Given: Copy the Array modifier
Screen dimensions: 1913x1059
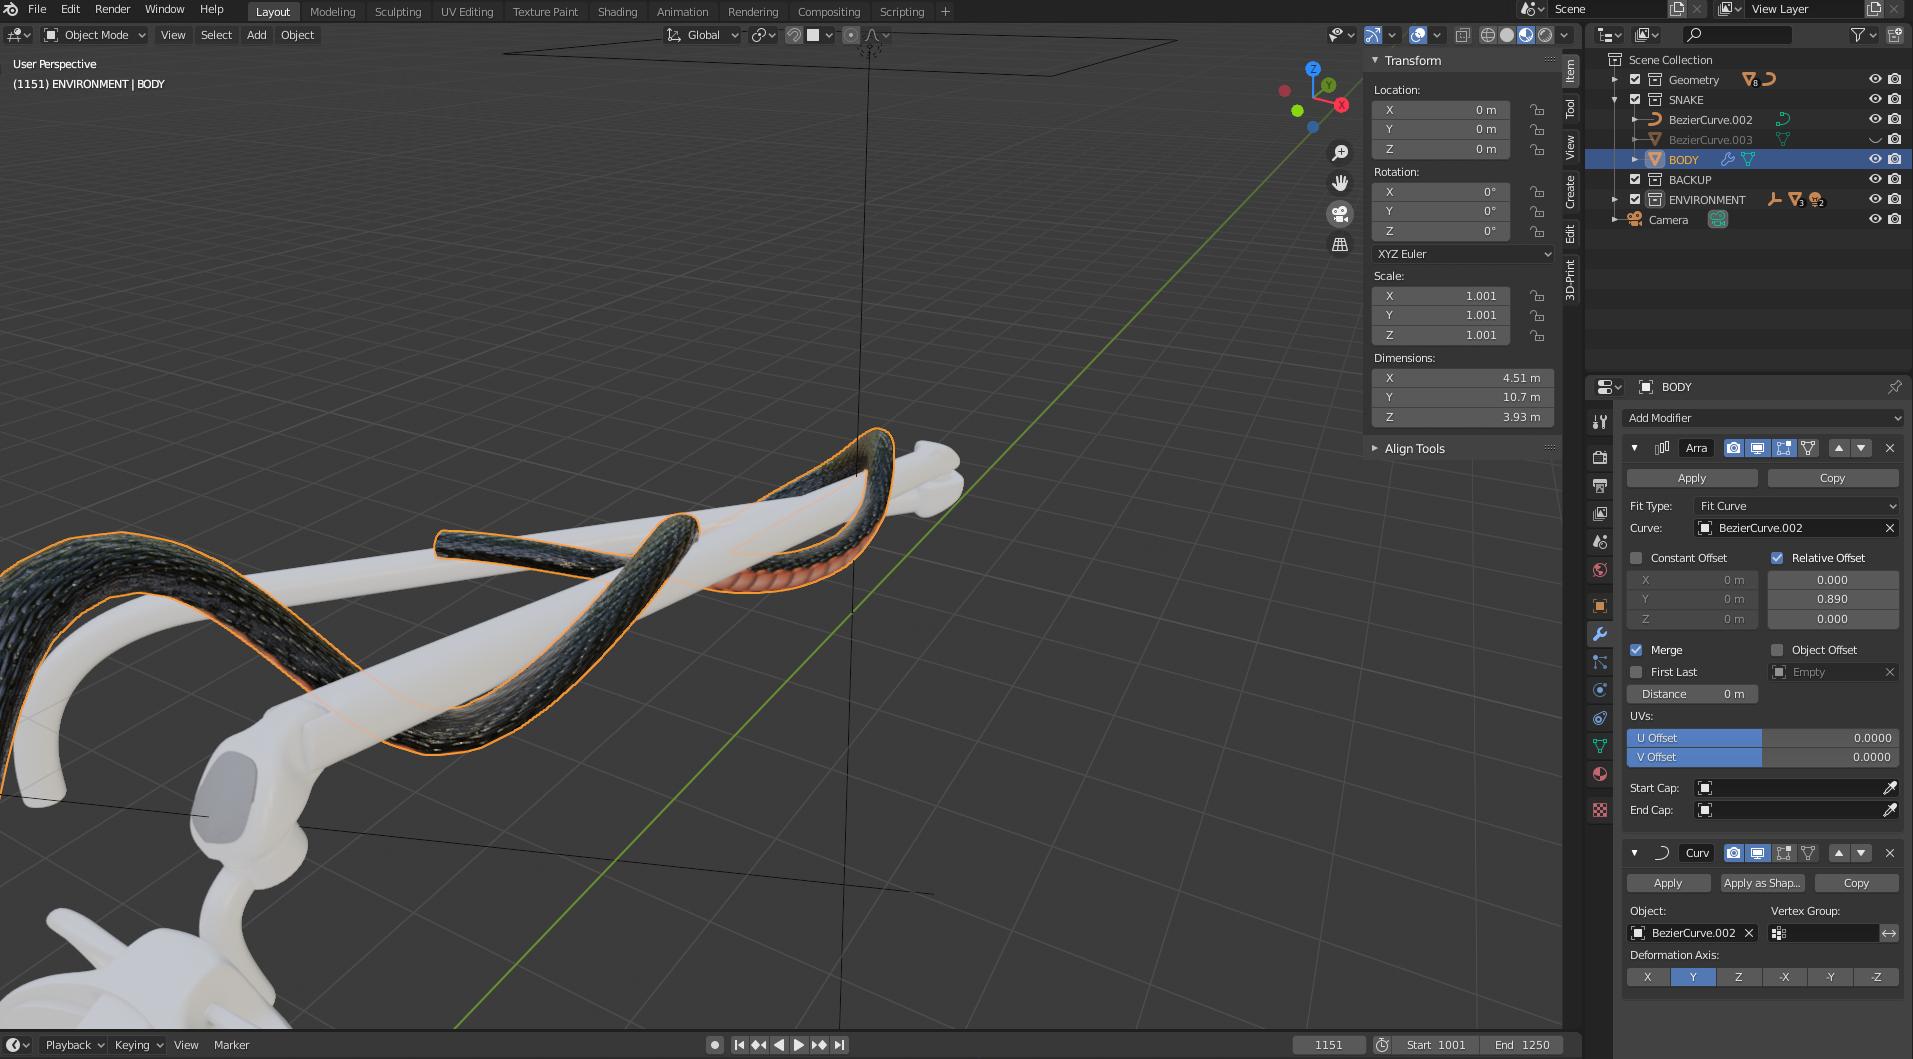Looking at the screenshot, I should pos(1832,478).
